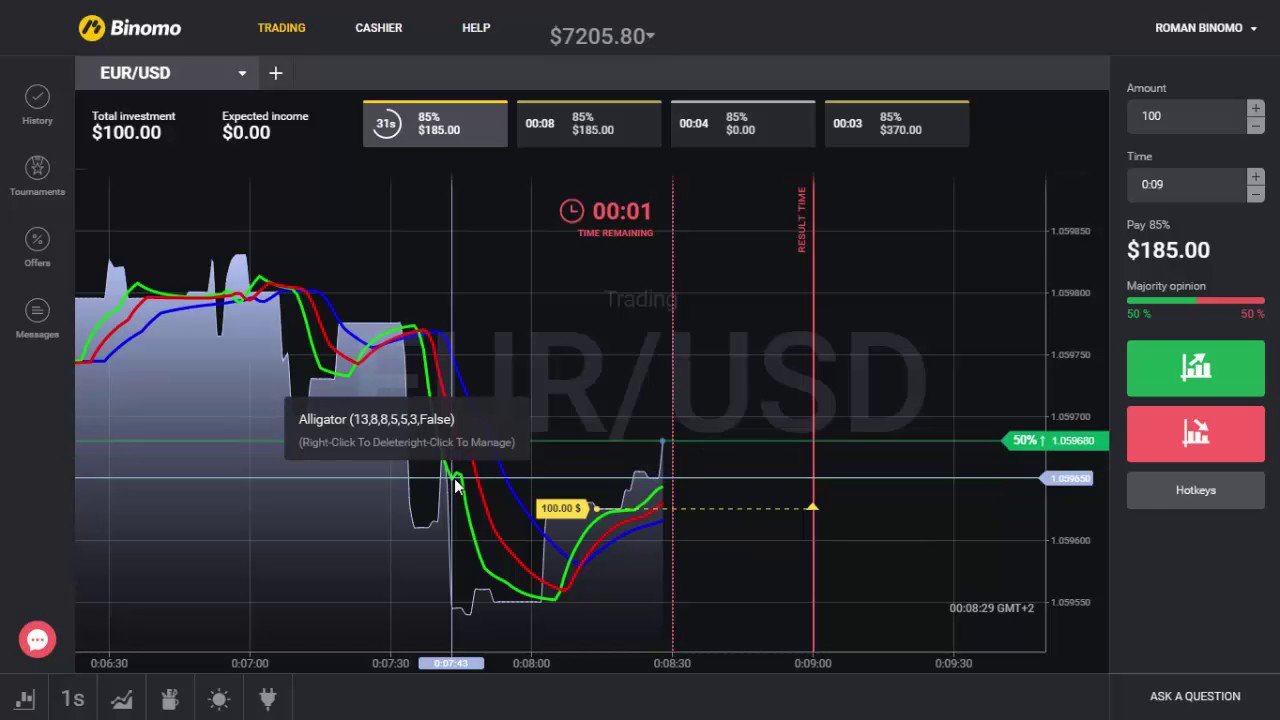Viewport: 1280px width, 720px height.
Task: Go to the TRADING tab
Action: pos(281,28)
